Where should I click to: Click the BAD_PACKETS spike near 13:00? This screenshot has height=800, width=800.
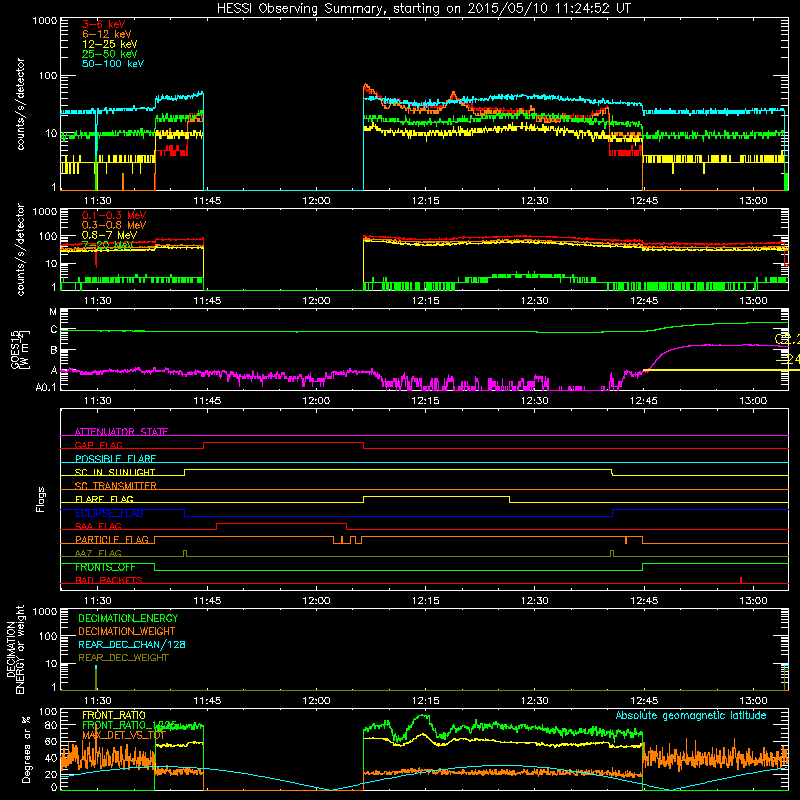740,580
